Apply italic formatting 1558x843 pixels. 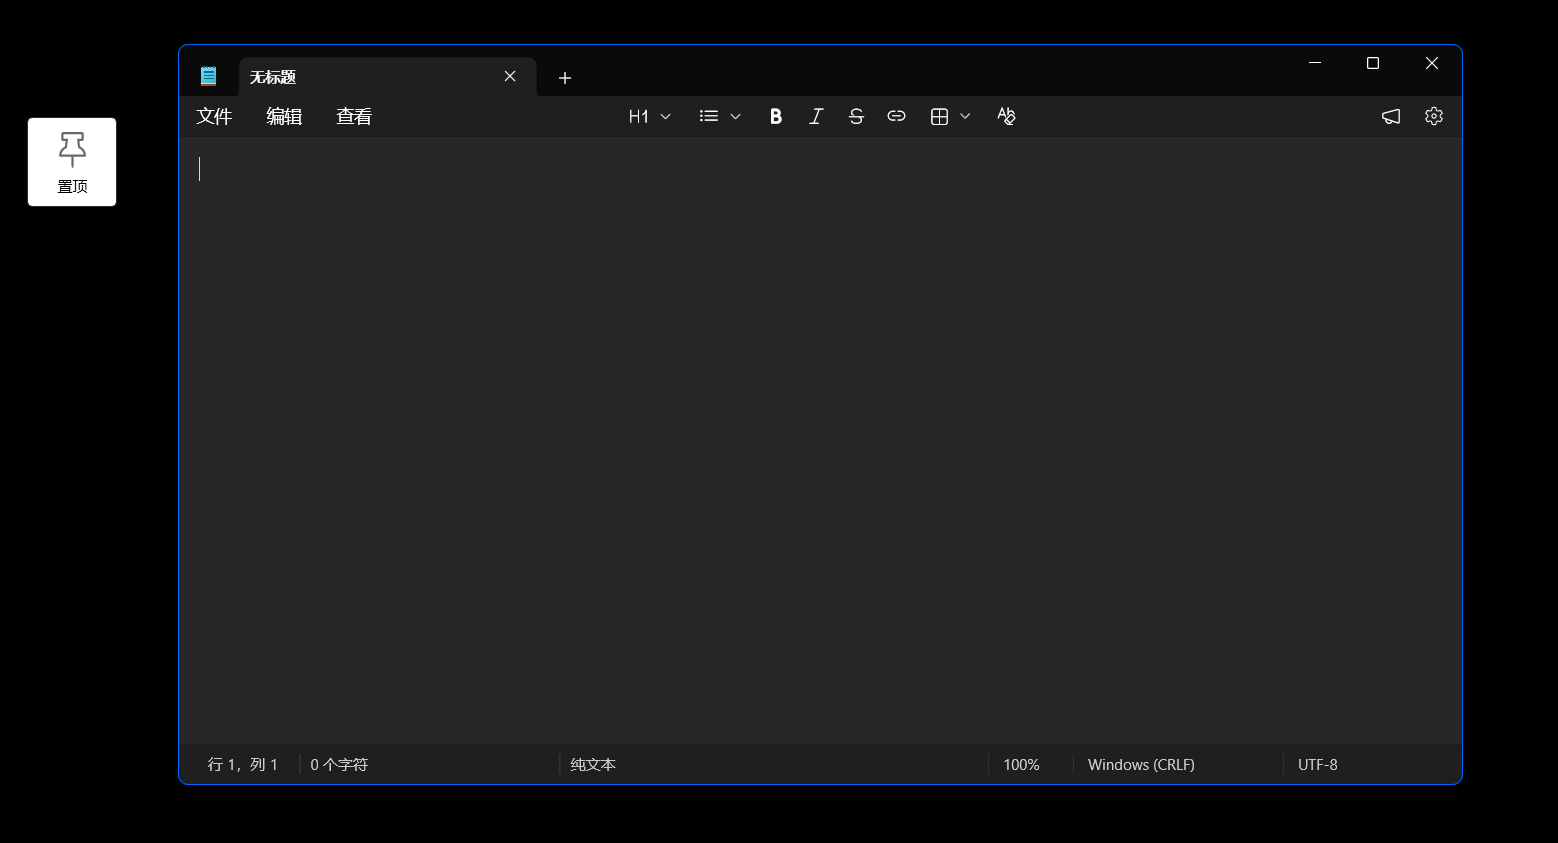(x=816, y=116)
